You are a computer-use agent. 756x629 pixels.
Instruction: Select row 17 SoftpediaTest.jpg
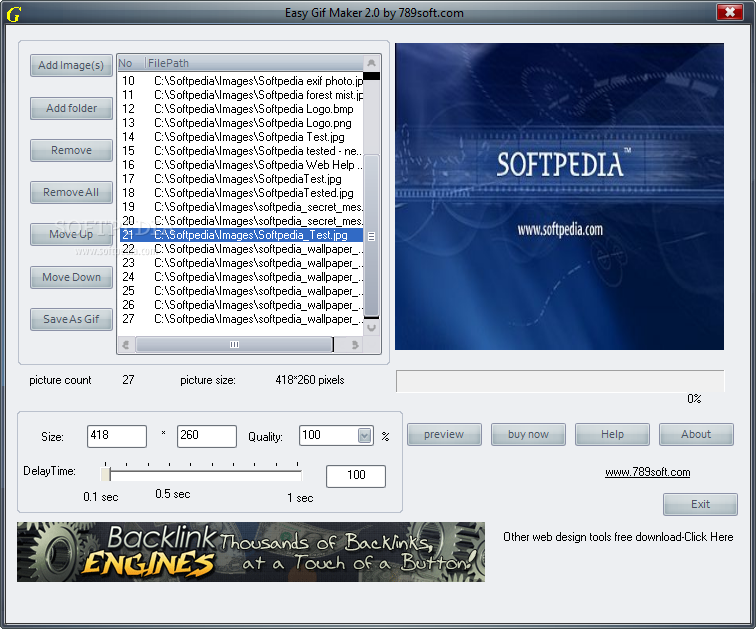tap(241, 179)
